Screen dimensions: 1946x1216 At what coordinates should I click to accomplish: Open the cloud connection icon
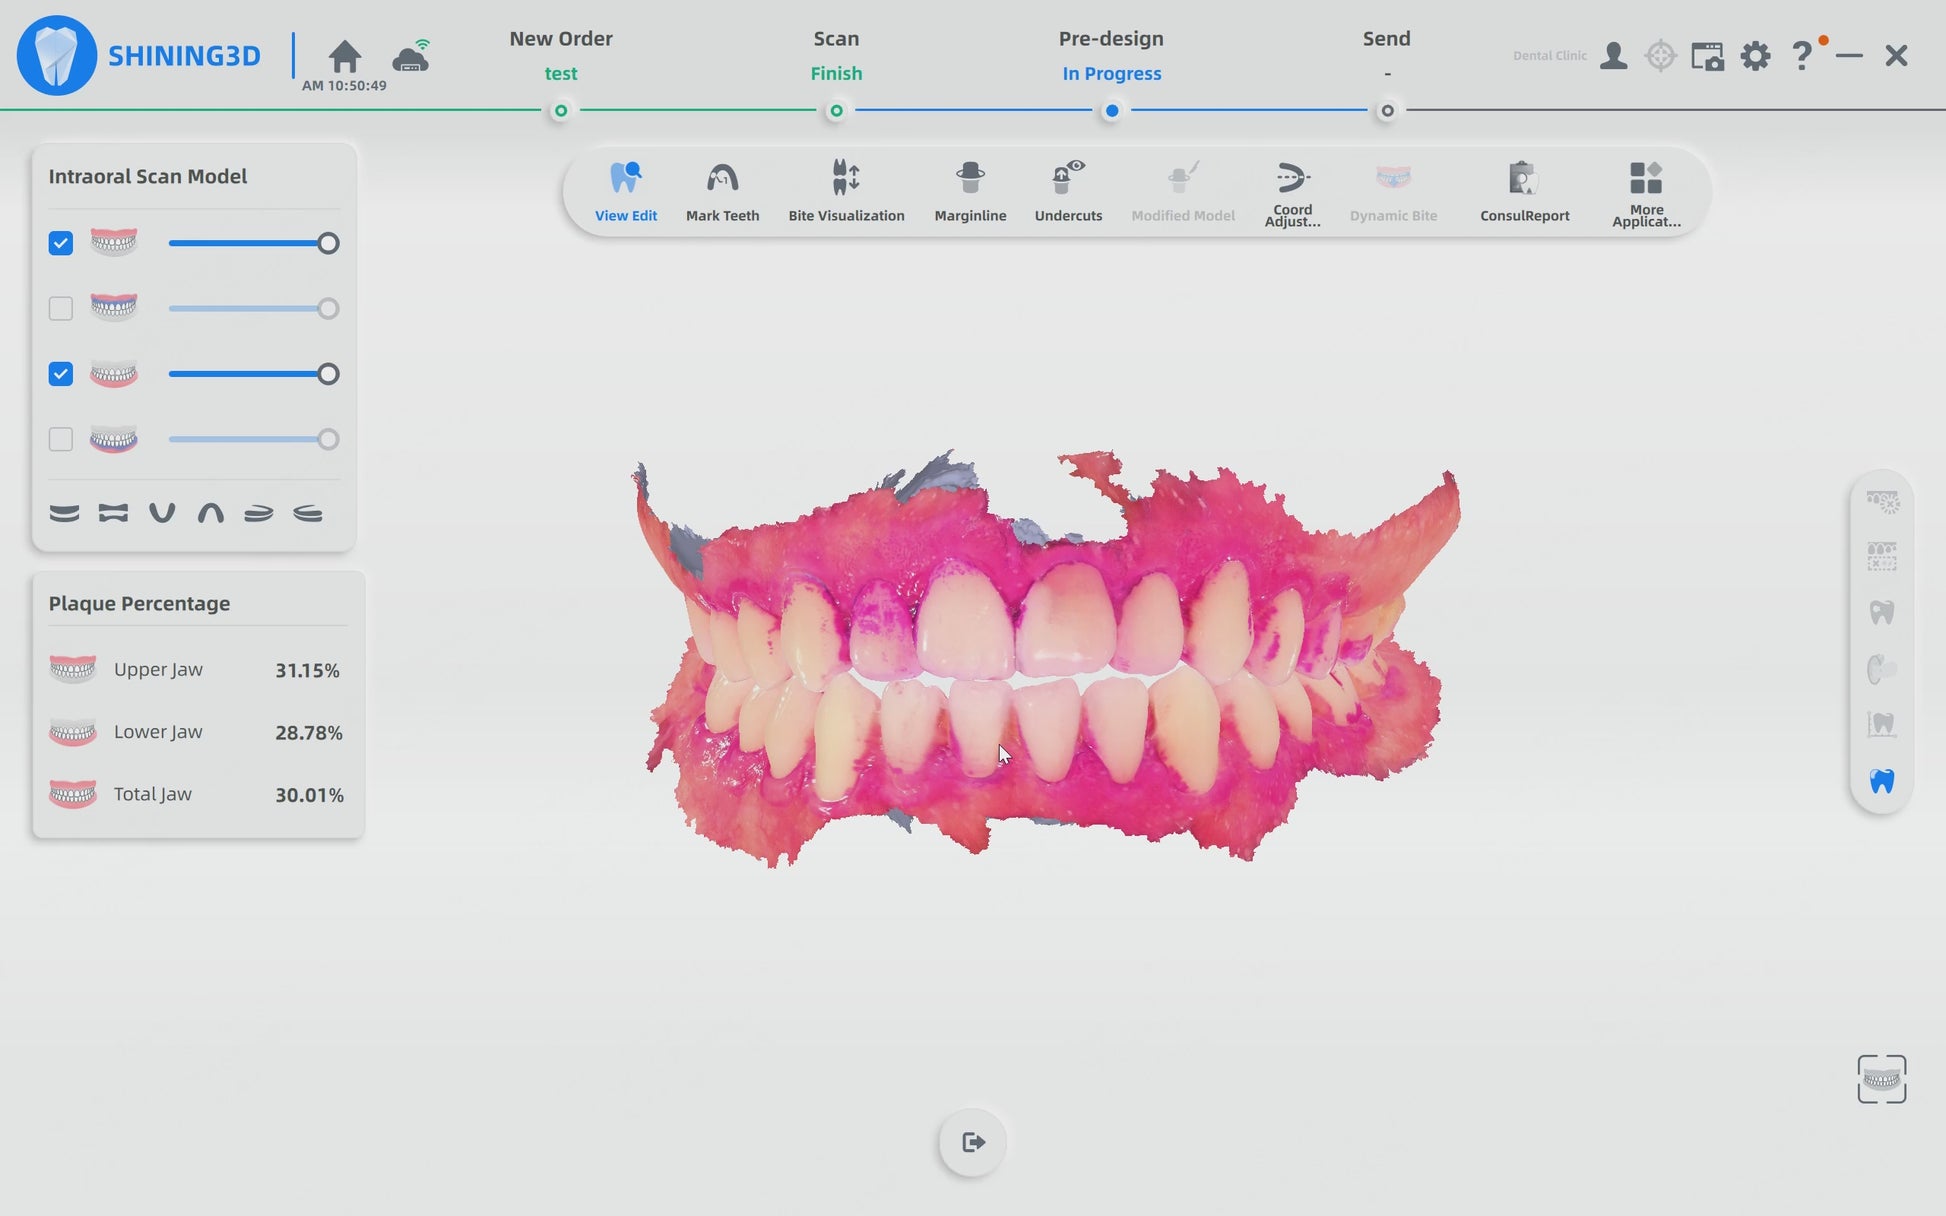coord(411,58)
